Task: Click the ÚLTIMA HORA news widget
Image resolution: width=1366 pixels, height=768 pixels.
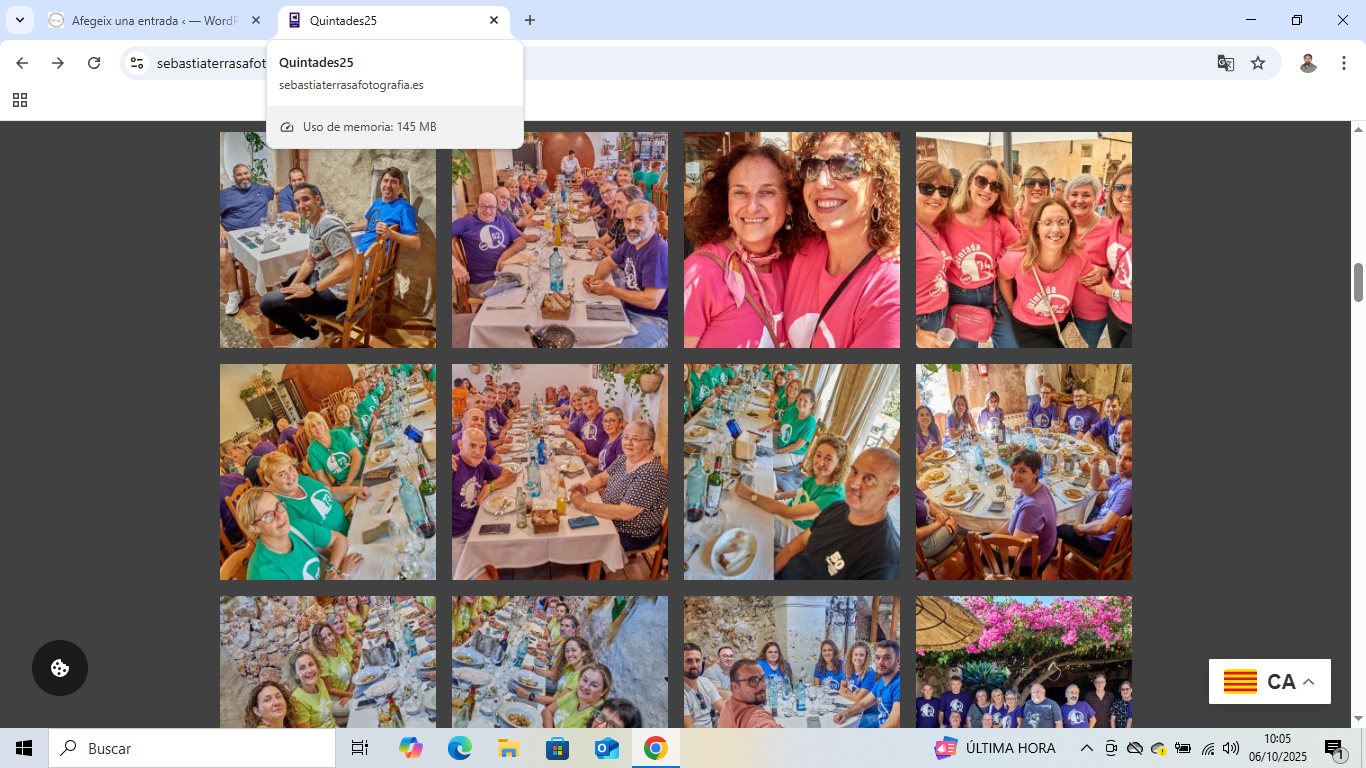Action: tap(995, 748)
